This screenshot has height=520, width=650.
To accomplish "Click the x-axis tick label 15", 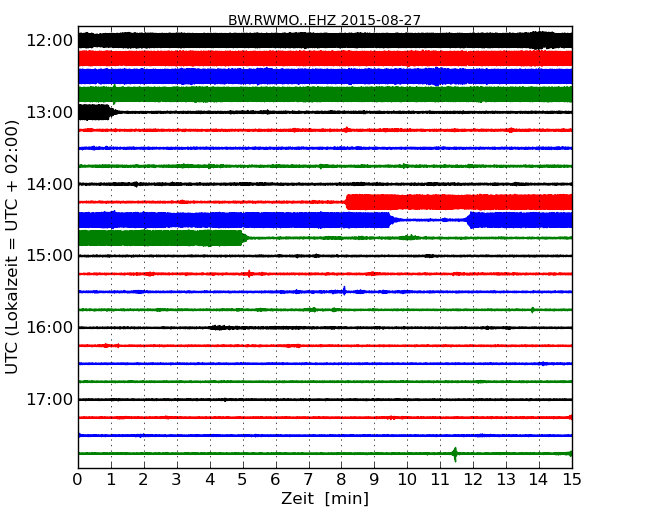I will pos(572,480).
